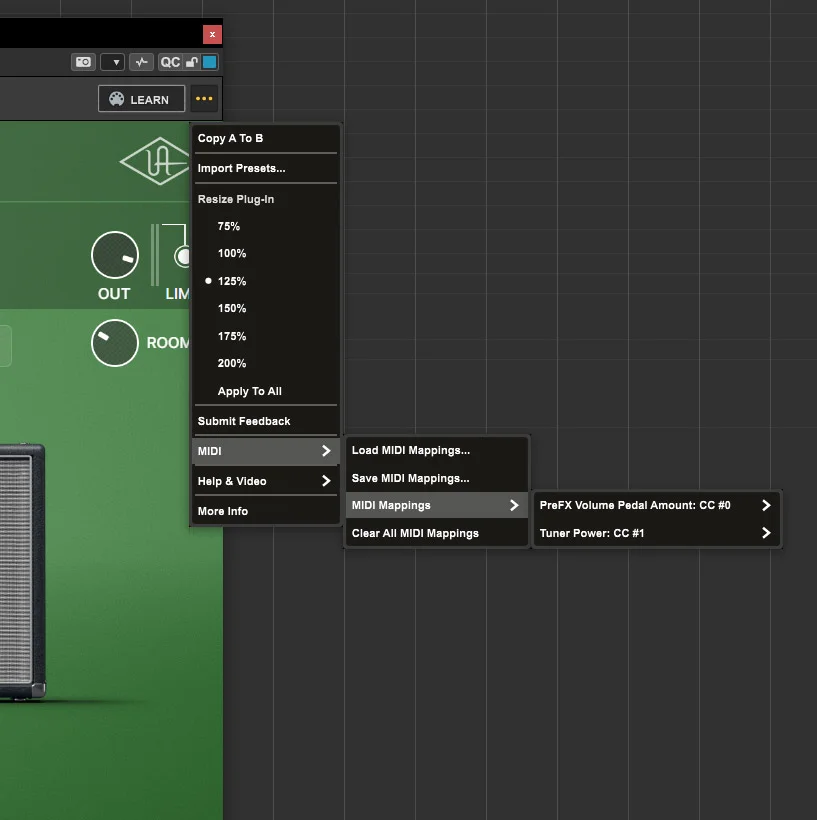Set plug-in size to 150%
Image resolution: width=817 pixels, height=820 pixels.
coord(266,309)
